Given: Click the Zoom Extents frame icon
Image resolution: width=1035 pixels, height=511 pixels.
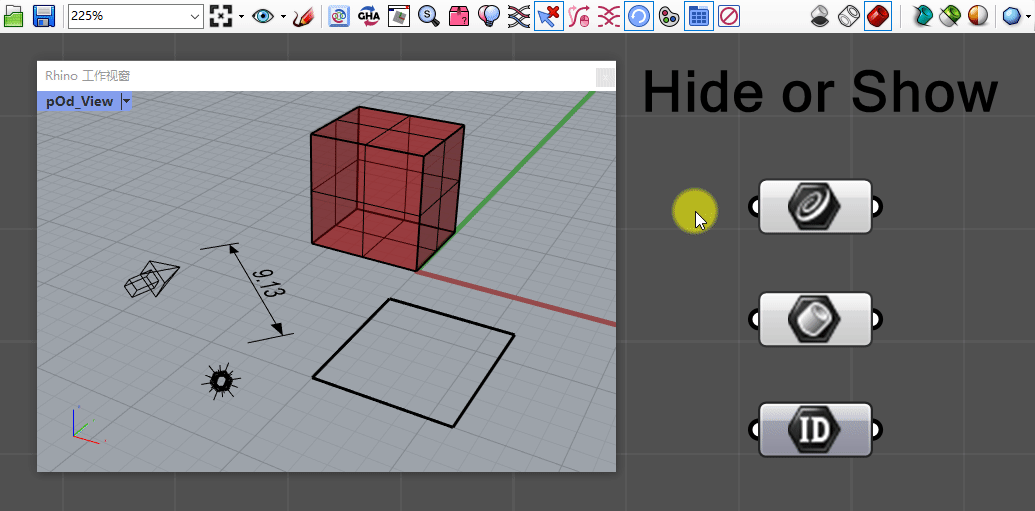Looking at the screenshot, I should (x=222, y=16).
